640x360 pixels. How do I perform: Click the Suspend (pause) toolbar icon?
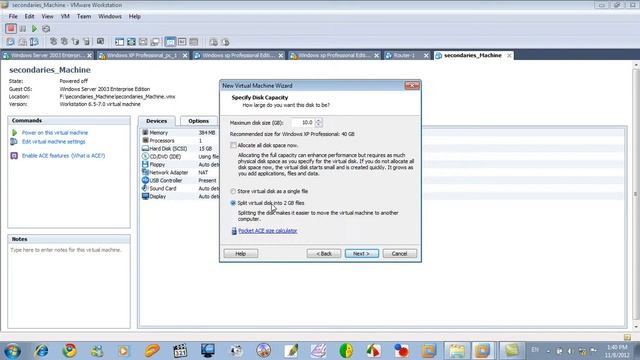pyautogui.click(x=23, y=29)
